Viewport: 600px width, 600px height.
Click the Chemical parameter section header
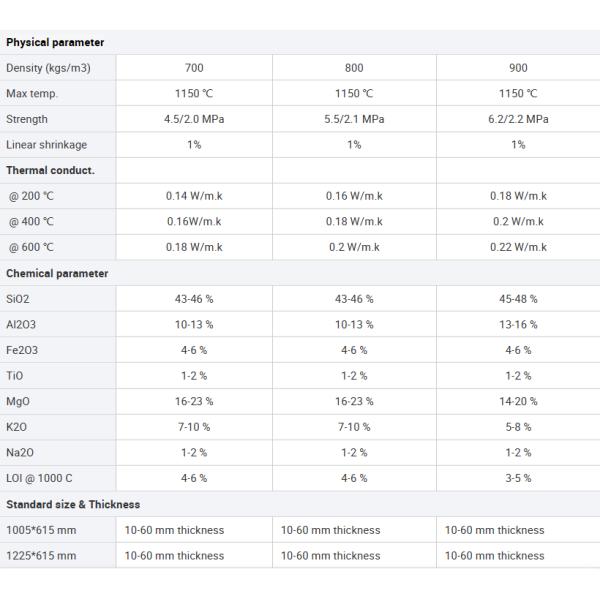tap(57, 273)
